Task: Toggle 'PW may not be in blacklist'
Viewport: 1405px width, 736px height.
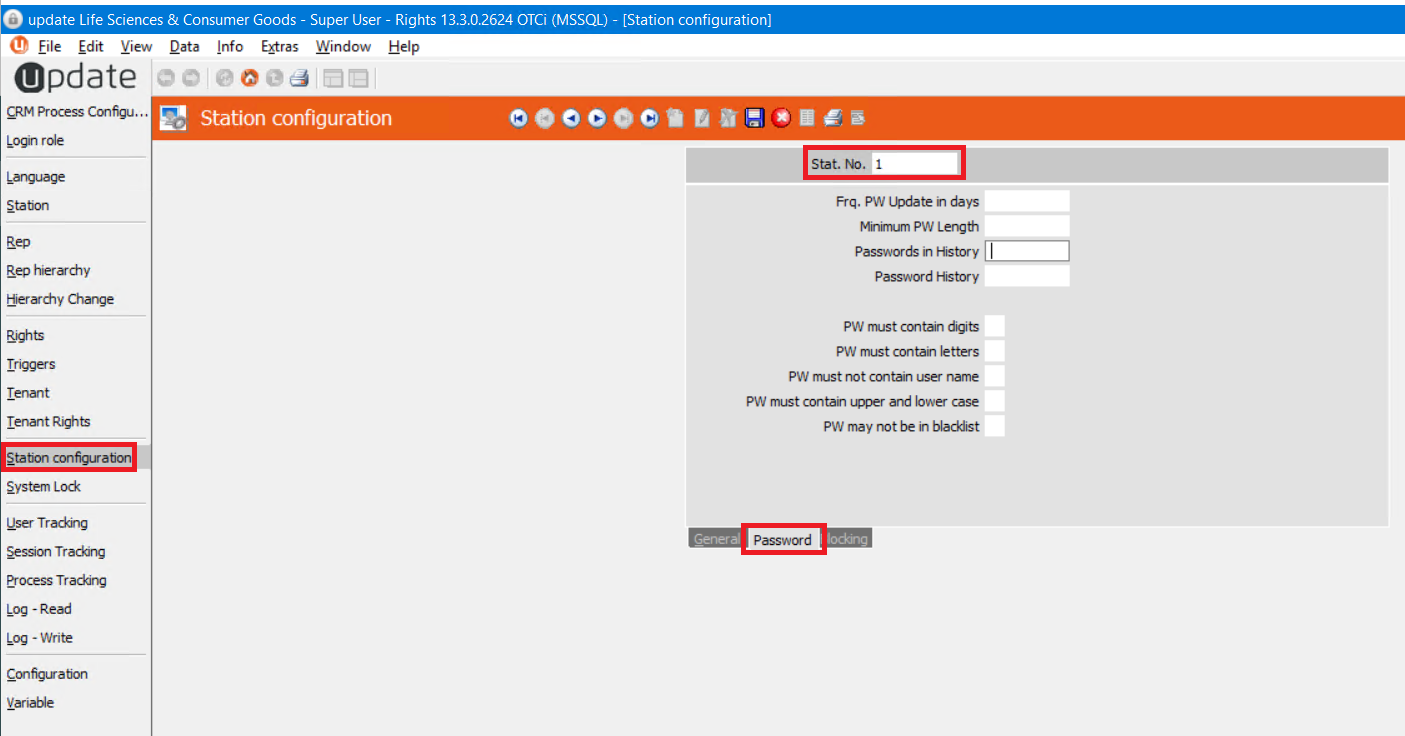Action: coord(995,426)
